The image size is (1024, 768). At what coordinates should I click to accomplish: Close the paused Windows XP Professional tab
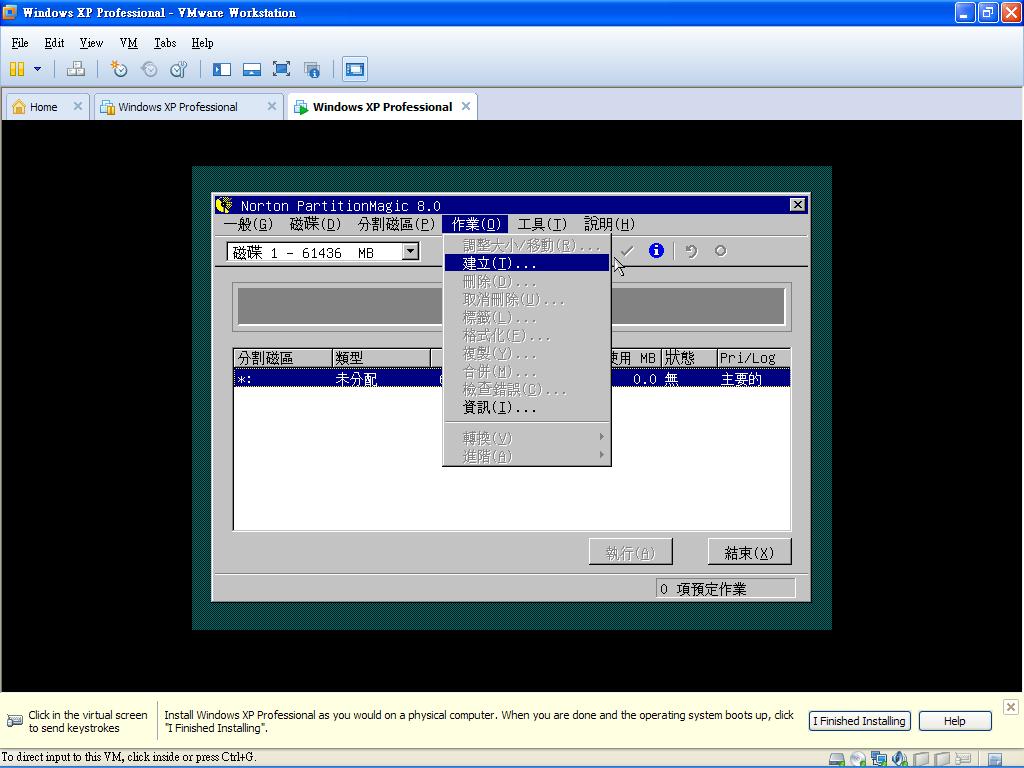click(x=272, y=106)
